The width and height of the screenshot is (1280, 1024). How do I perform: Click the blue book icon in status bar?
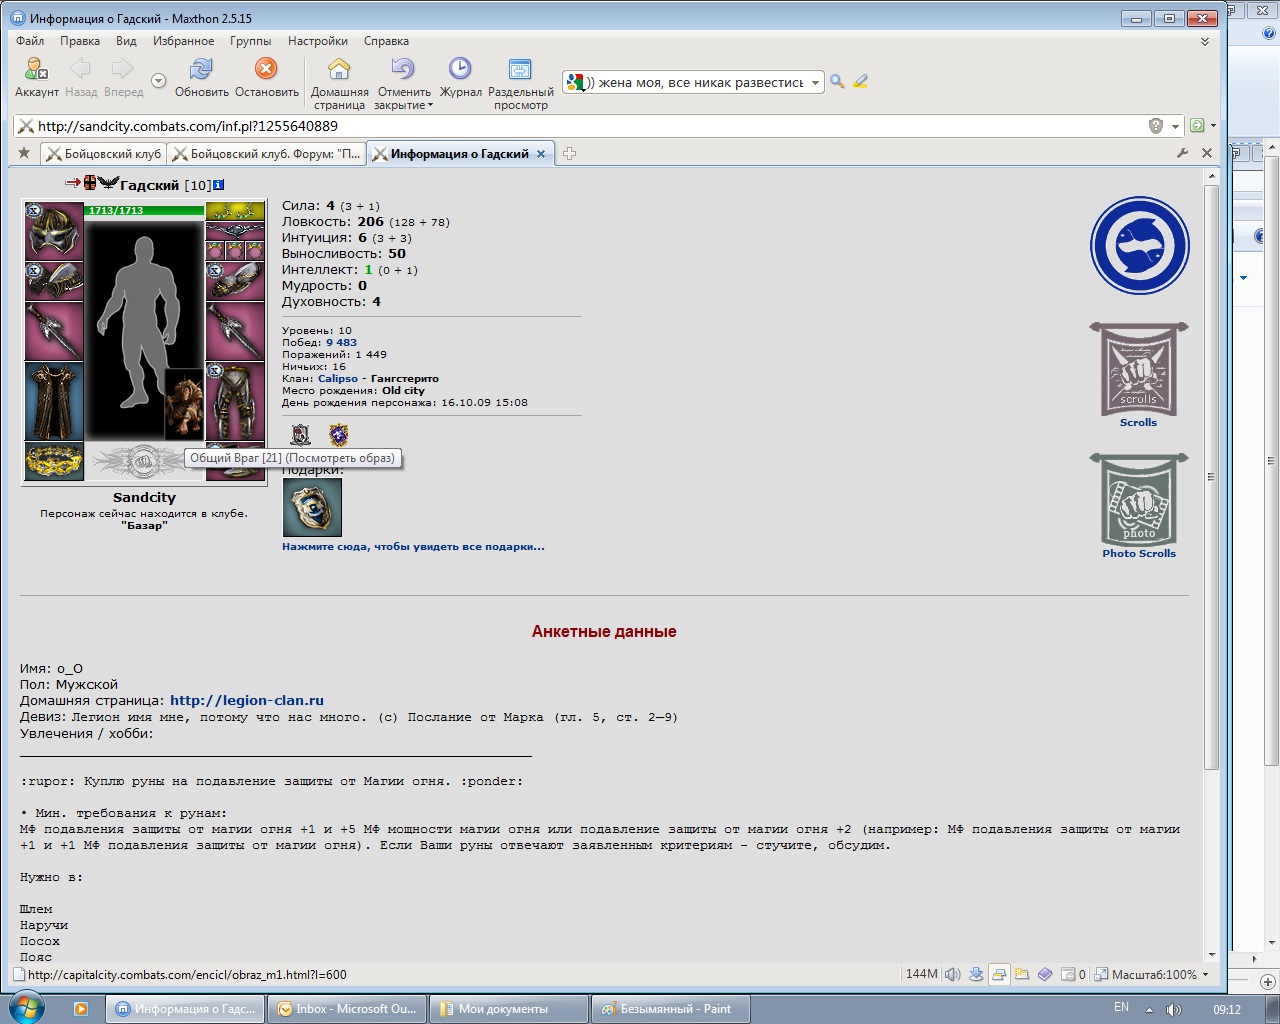pos(1045,974)
